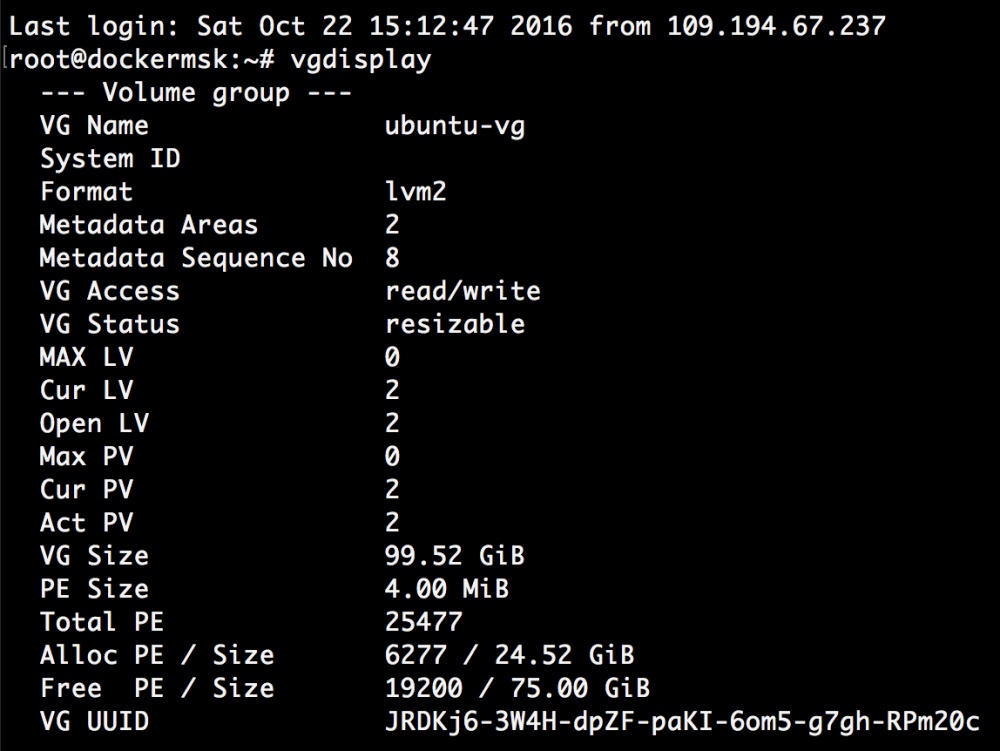Click the IP address 109.194.67.237

776,26
